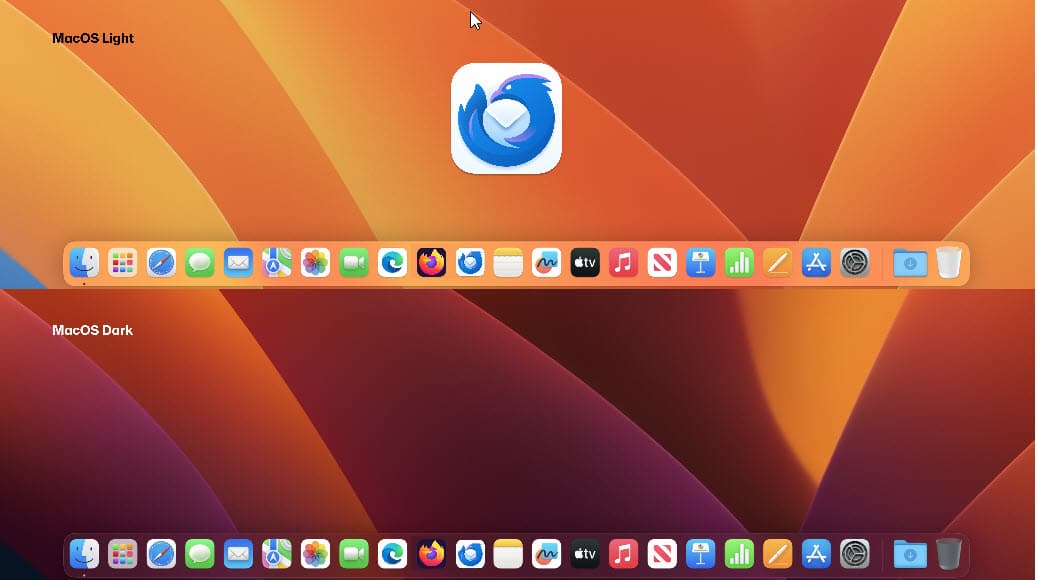Image resolution: width=1037 pixels, height=580 pixels.
Task: Open Downloads folder in the light dock
Action: [910, 263]
